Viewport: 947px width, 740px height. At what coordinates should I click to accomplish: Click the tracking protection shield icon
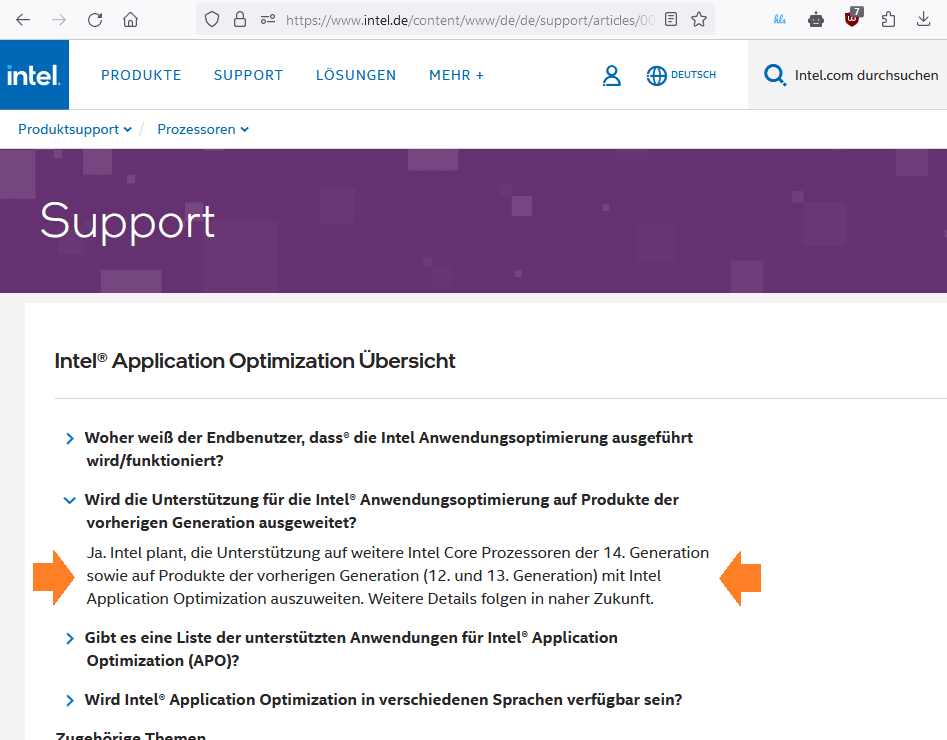coord(212,20)
